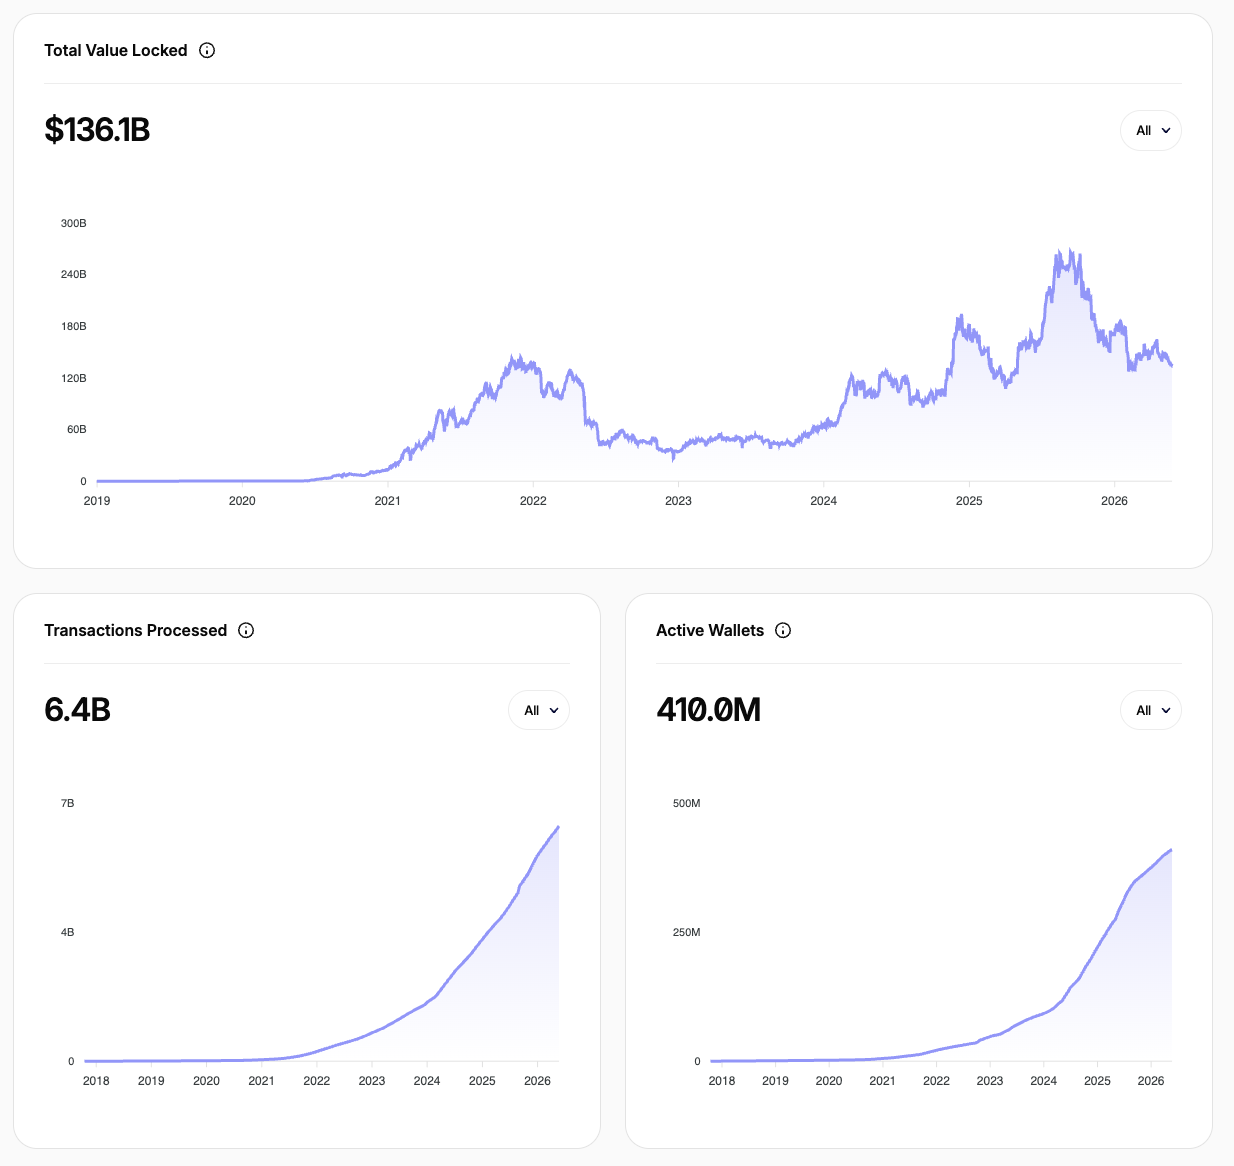Click the 4B y-axis label
Image resolution: width=1234 pixels, height=1166 pixels.
pos(68,932)
